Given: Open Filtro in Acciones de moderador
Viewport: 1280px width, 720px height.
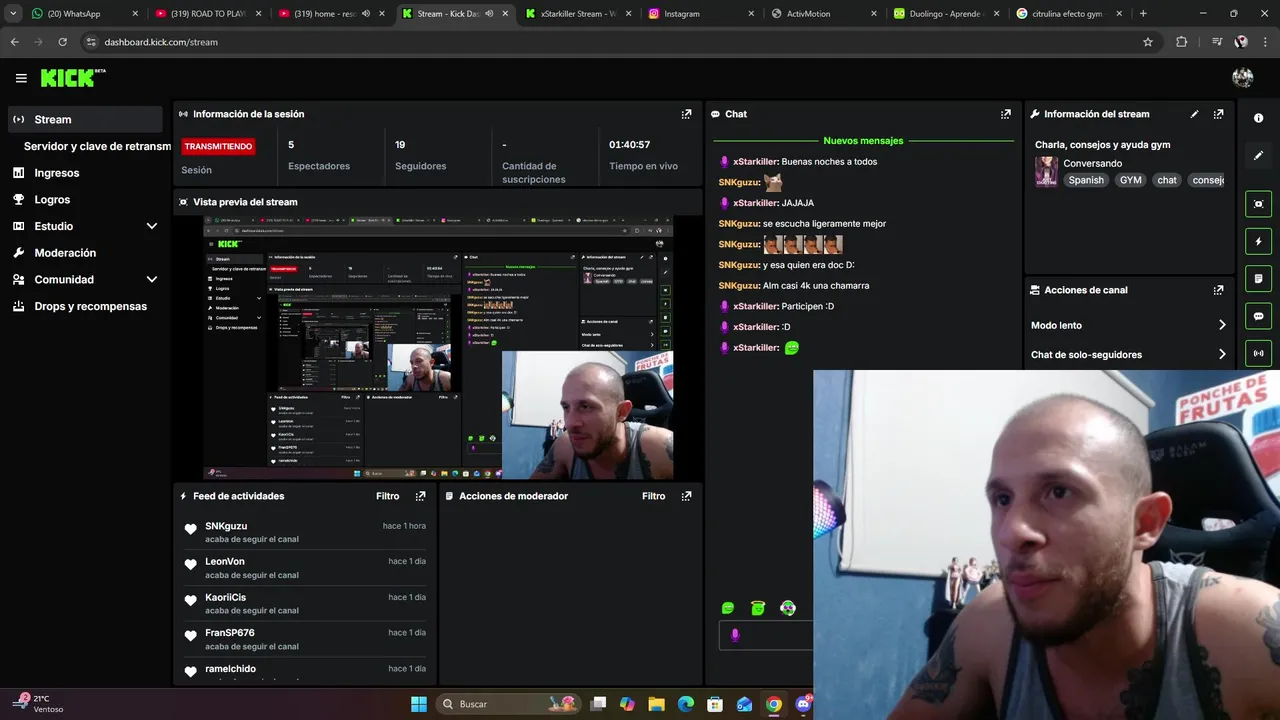Looking at the screenshot, I should coord(653,496).
